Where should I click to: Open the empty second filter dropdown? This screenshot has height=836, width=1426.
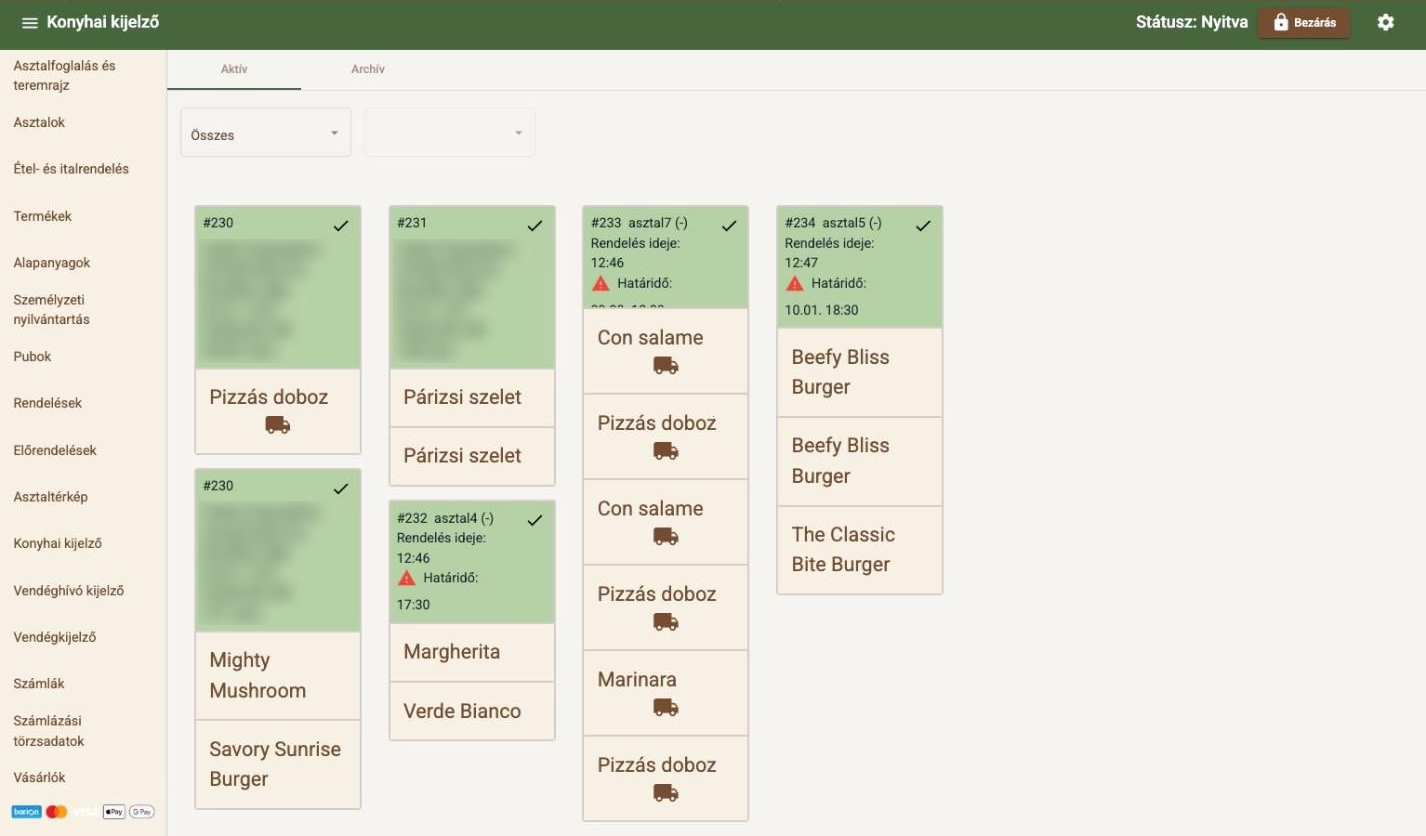[450, 133]
